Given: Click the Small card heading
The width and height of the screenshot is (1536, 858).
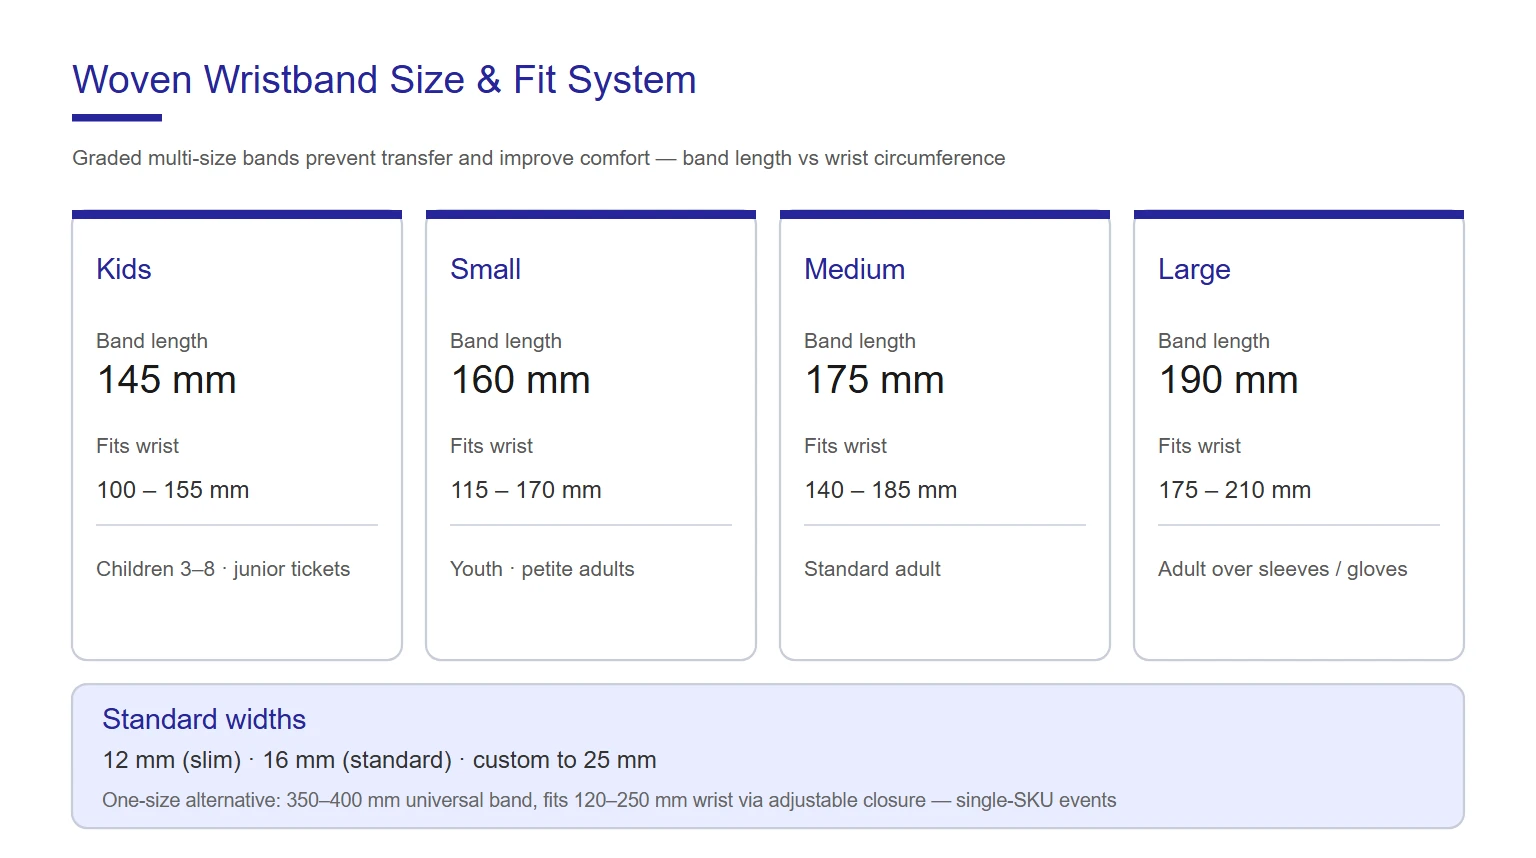Looking at the screenshot, I should [x=485, y=269].
